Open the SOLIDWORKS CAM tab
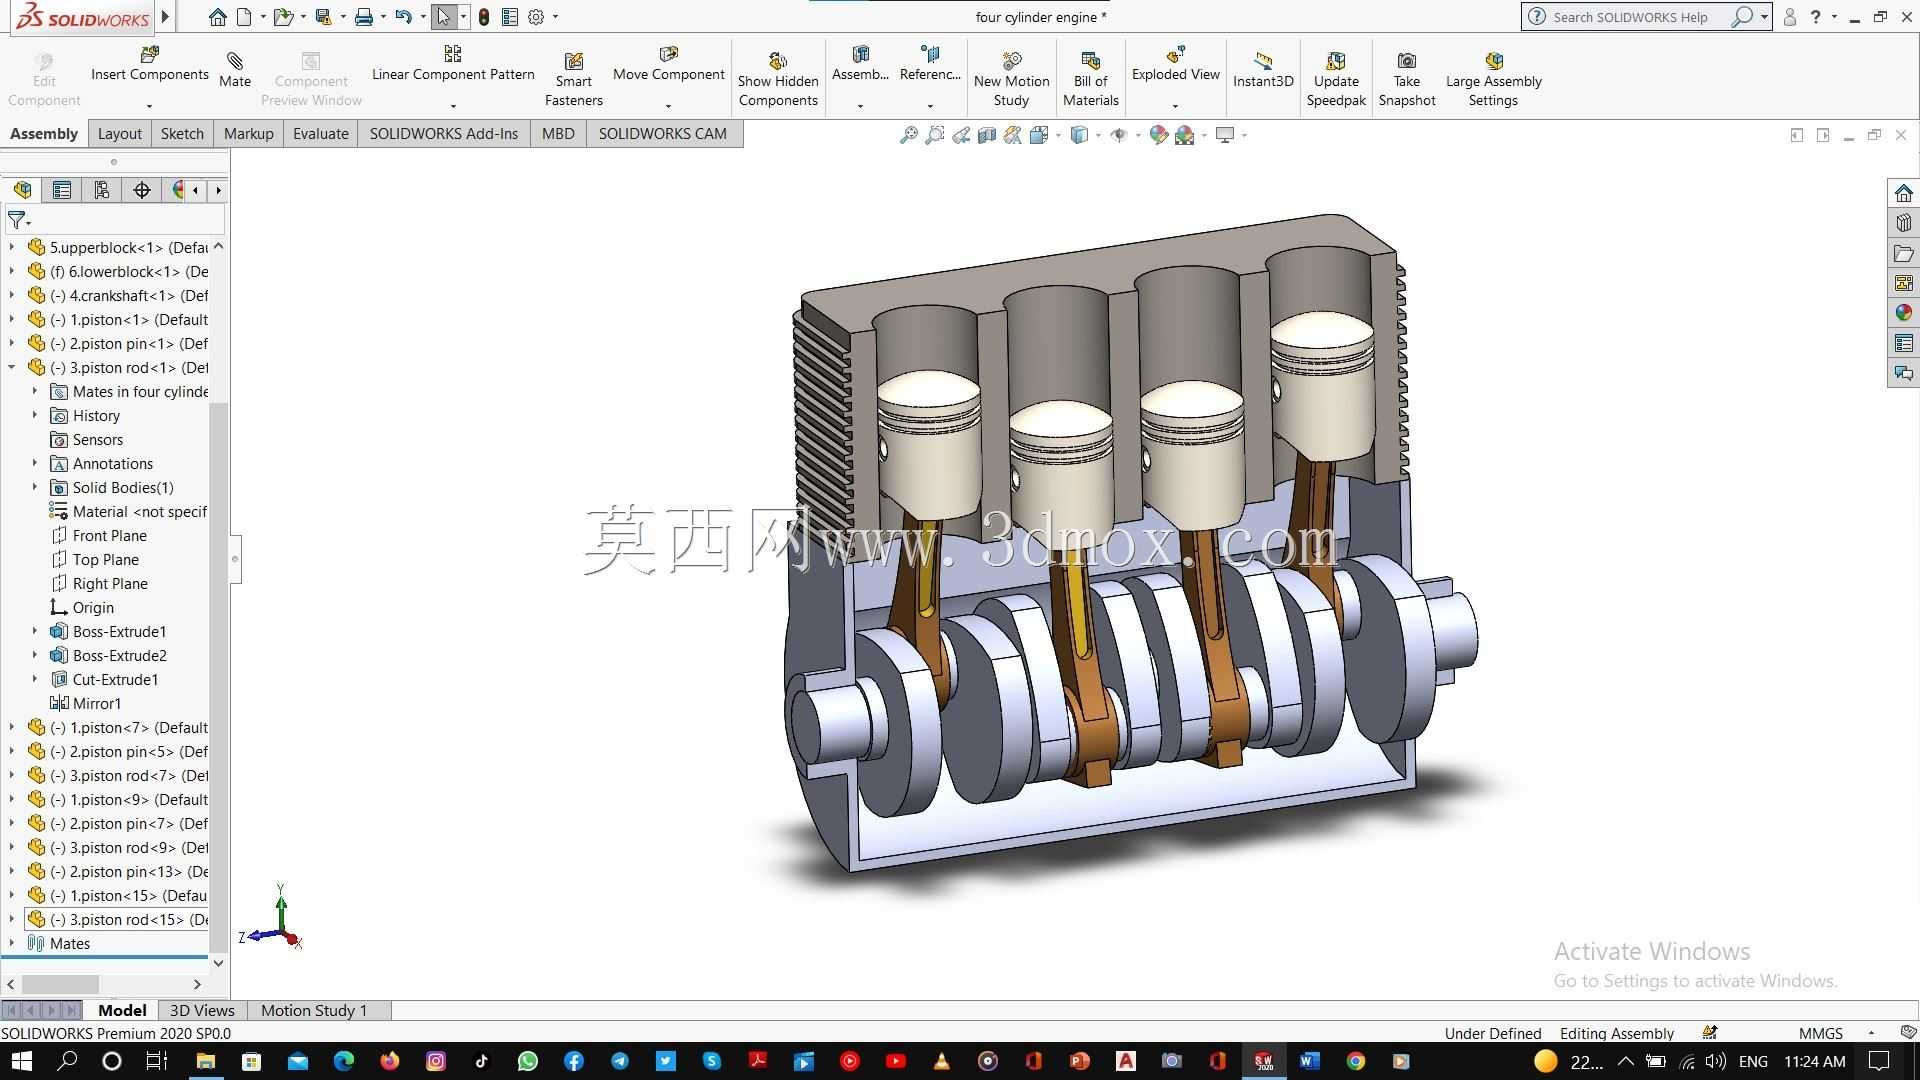Viewport: 1920px width, 1080px height. tap(663, 134)
